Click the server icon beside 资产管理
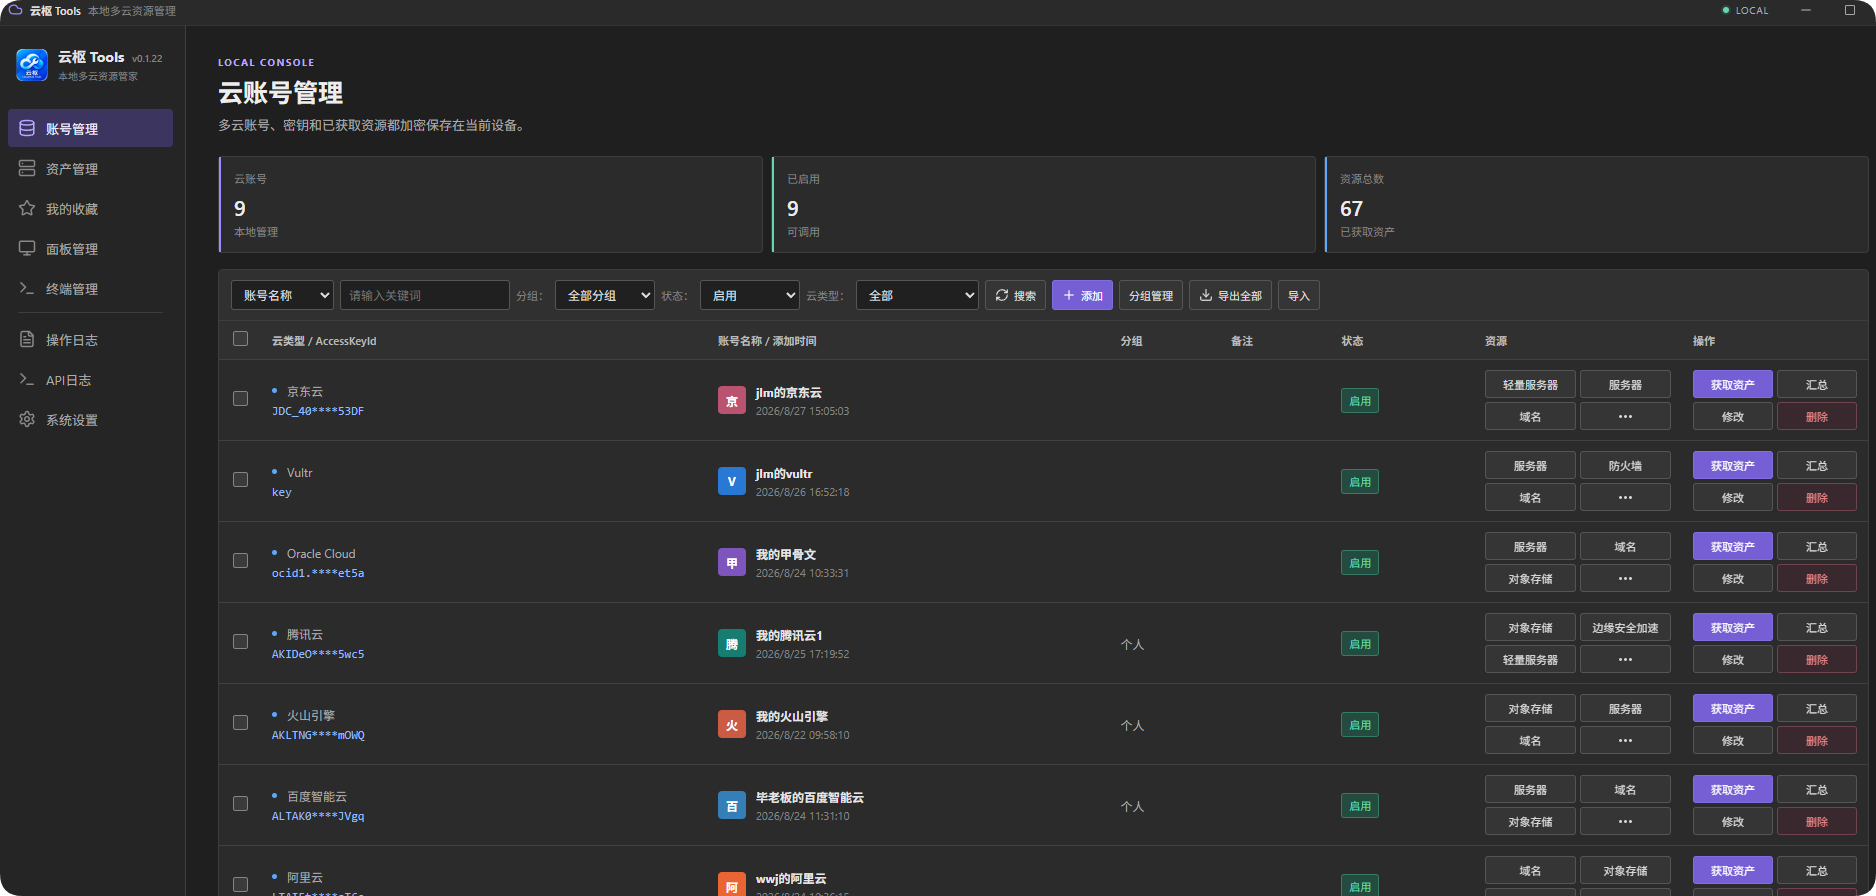1876x896 pixels. pos(27,168)
